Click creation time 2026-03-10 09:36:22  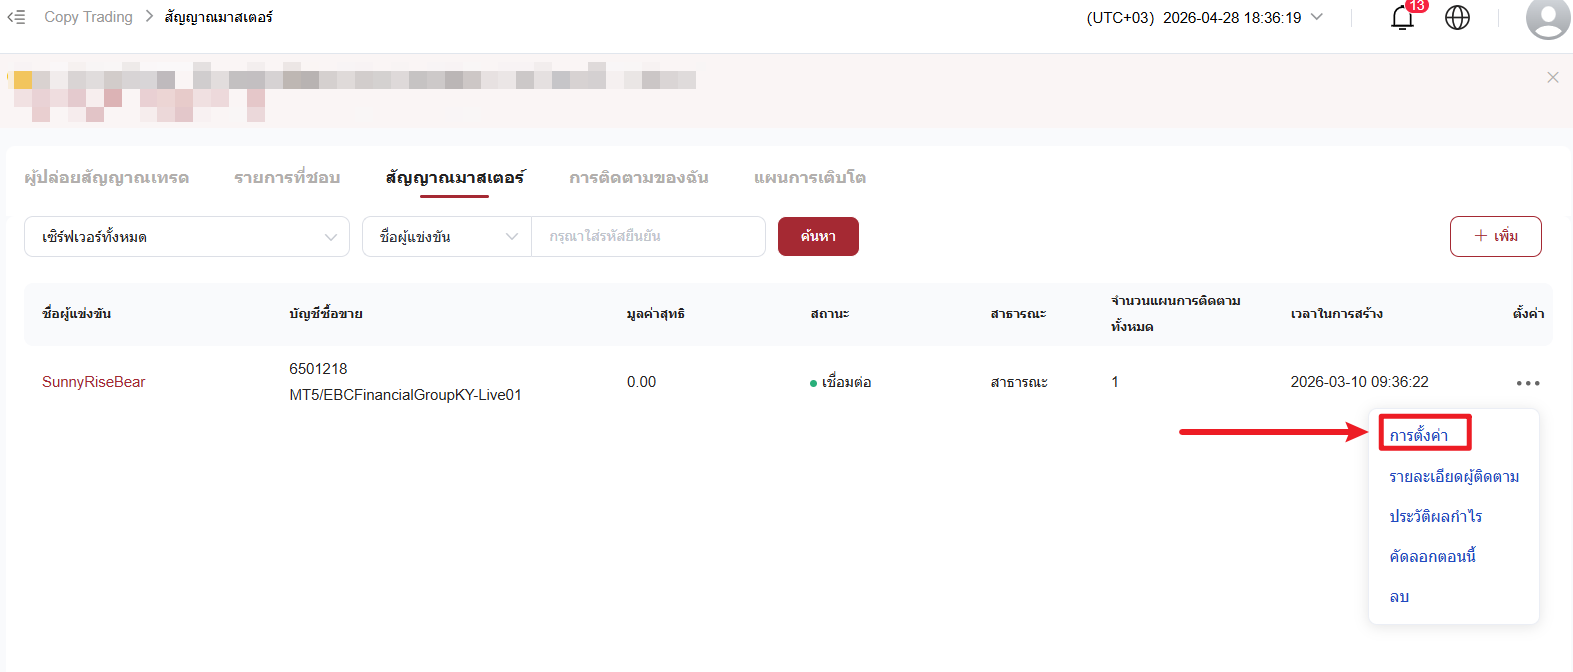(x=1359, y=382)
